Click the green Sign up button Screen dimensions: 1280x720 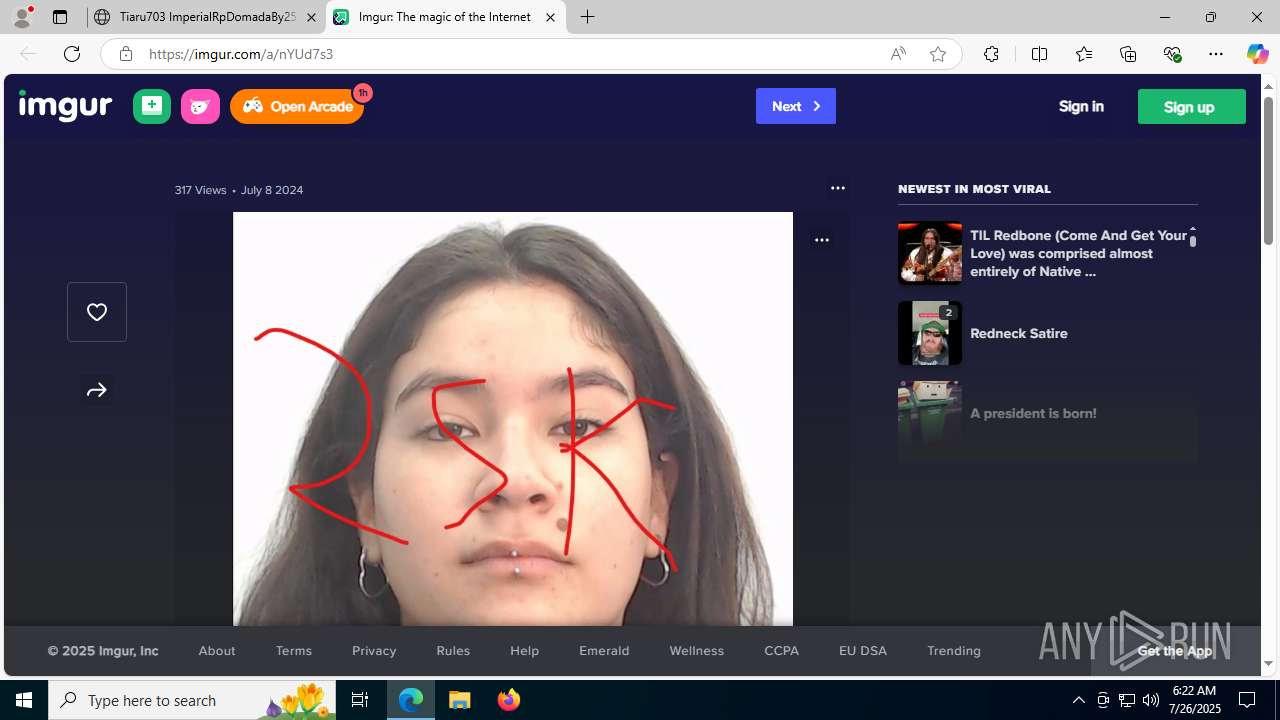click(x=1191, y=107)
